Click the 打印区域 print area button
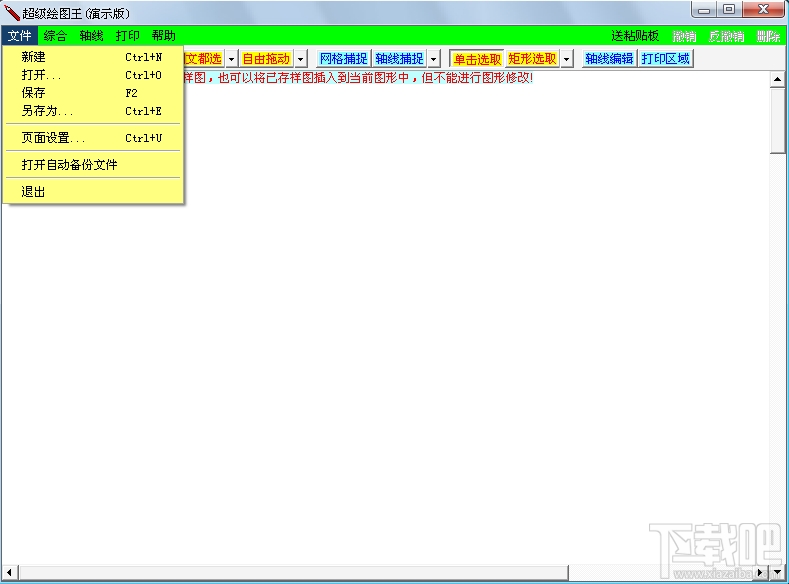 click(665, 59)
